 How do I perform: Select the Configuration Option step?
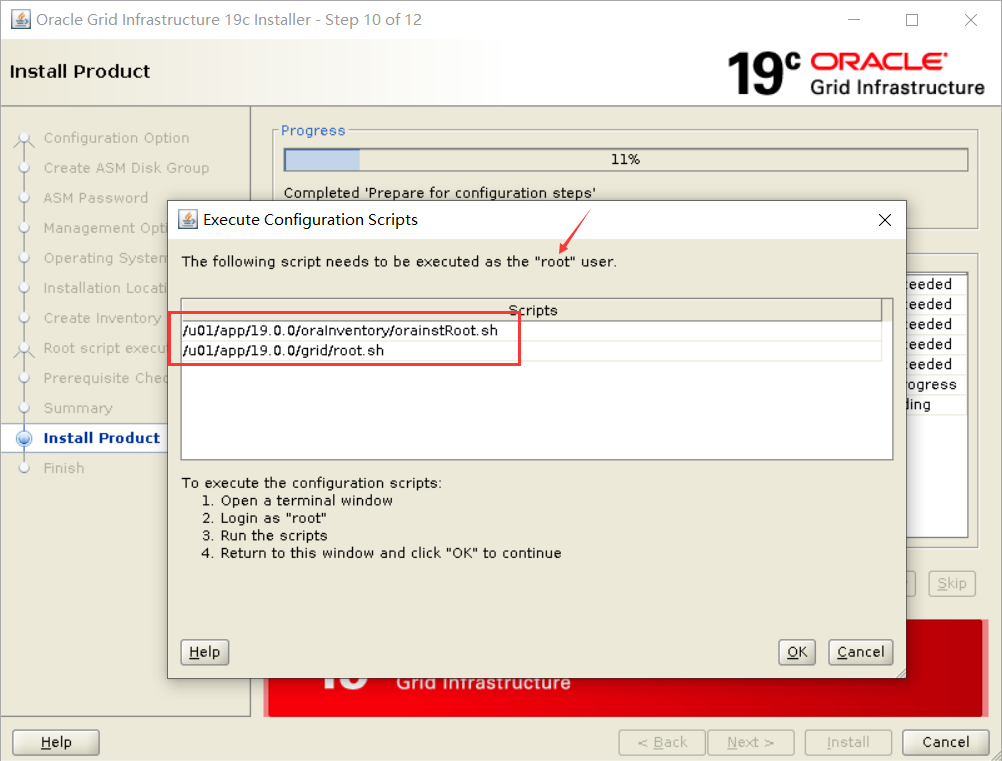click(116, 138)
